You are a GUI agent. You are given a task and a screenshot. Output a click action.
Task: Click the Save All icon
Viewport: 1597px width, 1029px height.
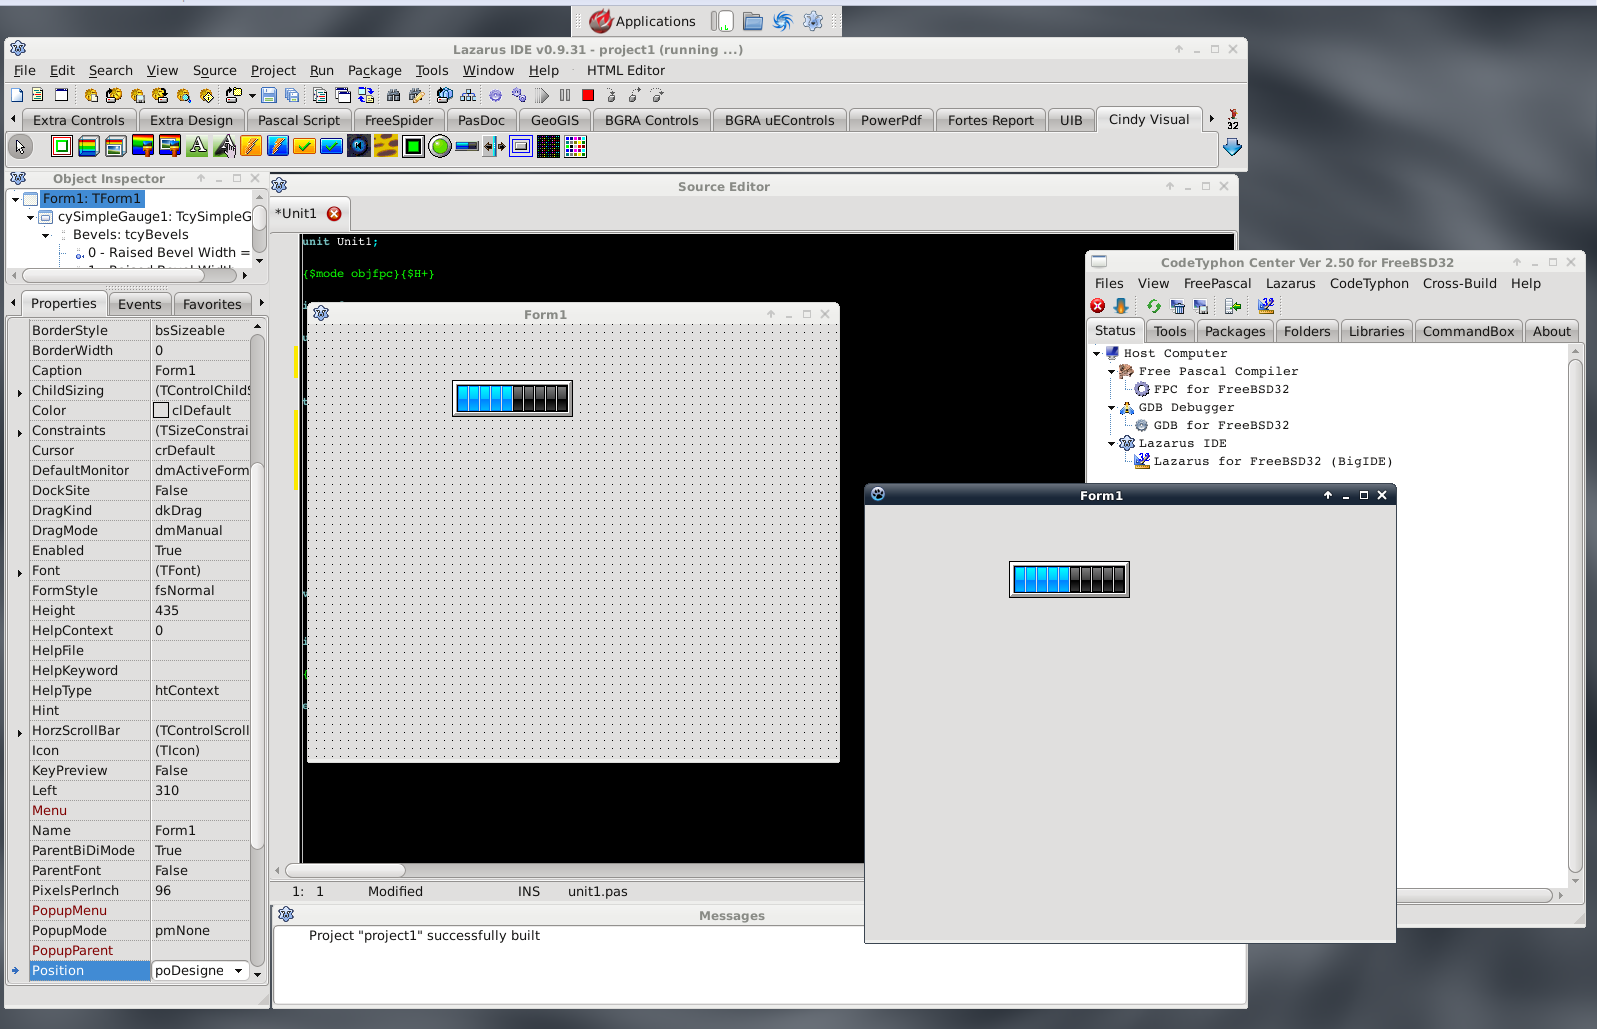292,95
